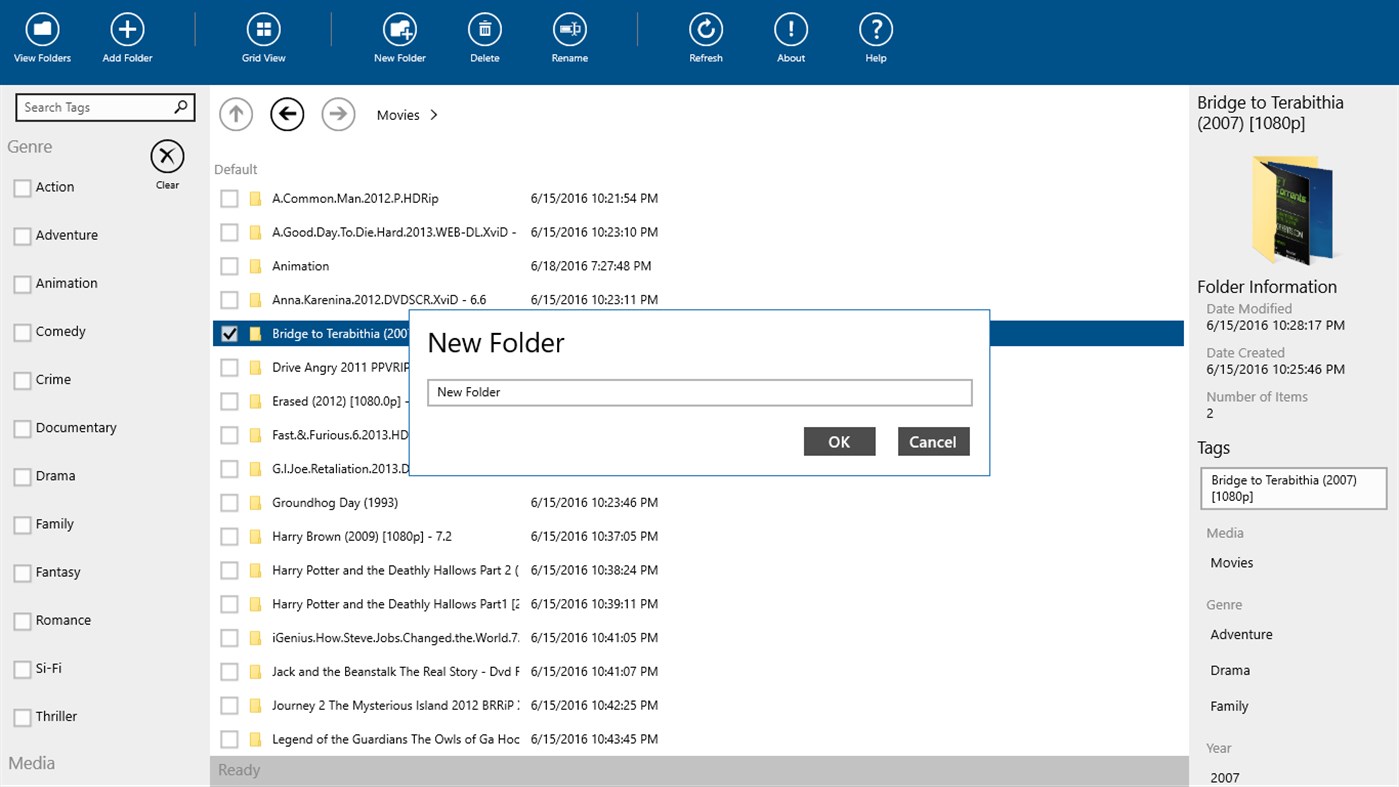This screenshot has width=1399, height=787.
Task: Open the New Folder toolbar icon
Action: coord(399,30)
